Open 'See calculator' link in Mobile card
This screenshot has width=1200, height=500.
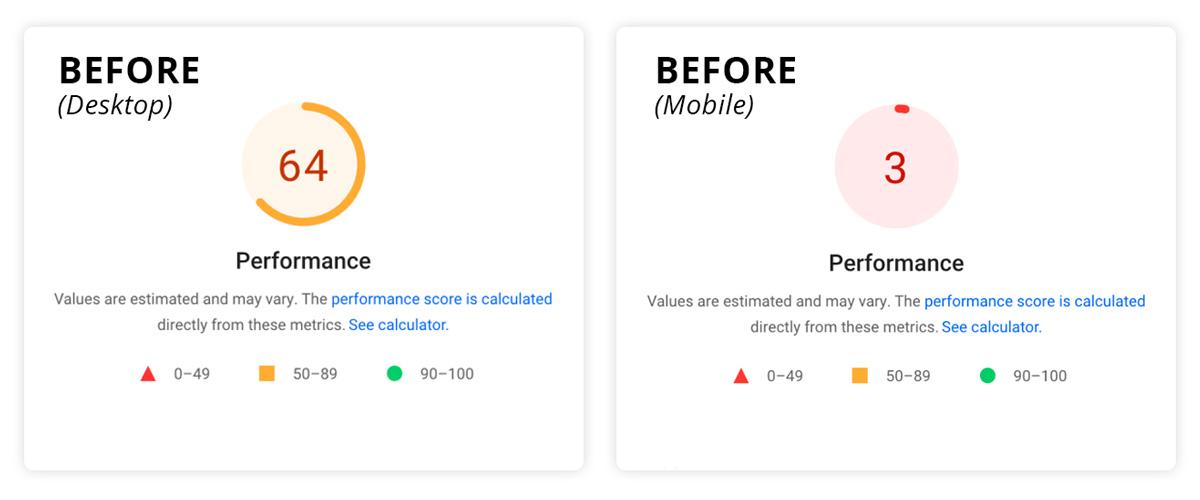coord(991,327)
